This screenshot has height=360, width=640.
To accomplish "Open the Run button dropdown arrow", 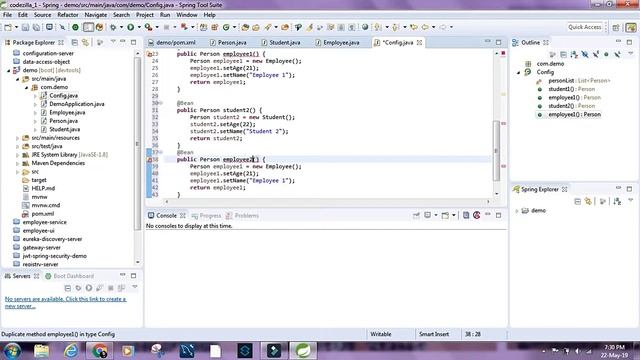I will (139, 27).
